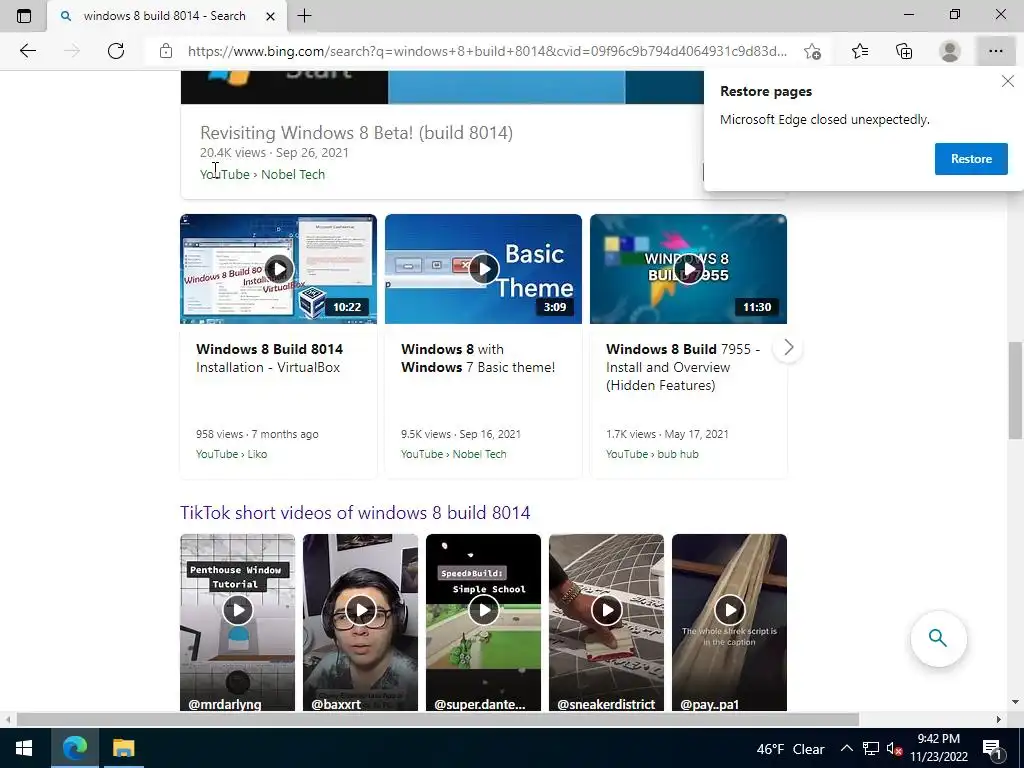Play the Windows 8 Build 7955 video

coord(688,268)
